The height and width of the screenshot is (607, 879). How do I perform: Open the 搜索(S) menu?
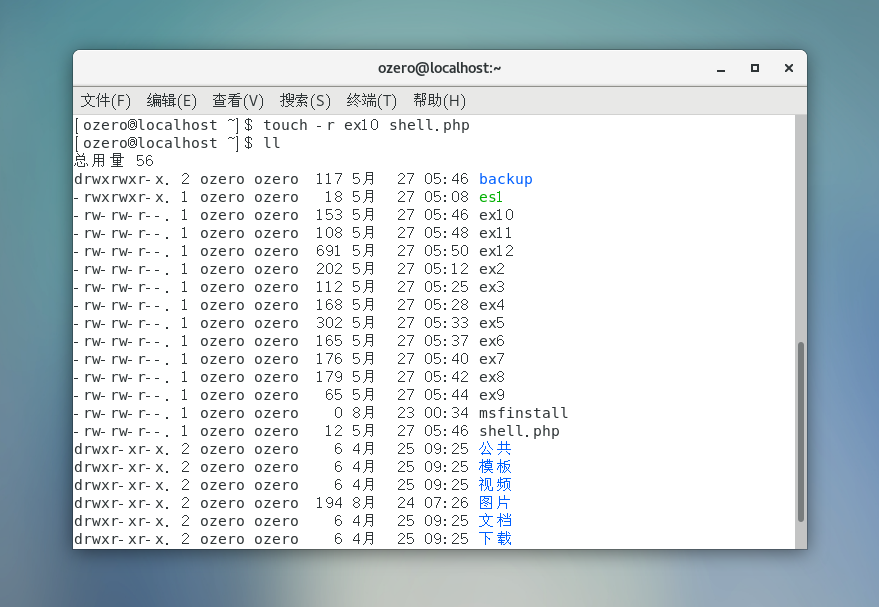tap(305, 101)
